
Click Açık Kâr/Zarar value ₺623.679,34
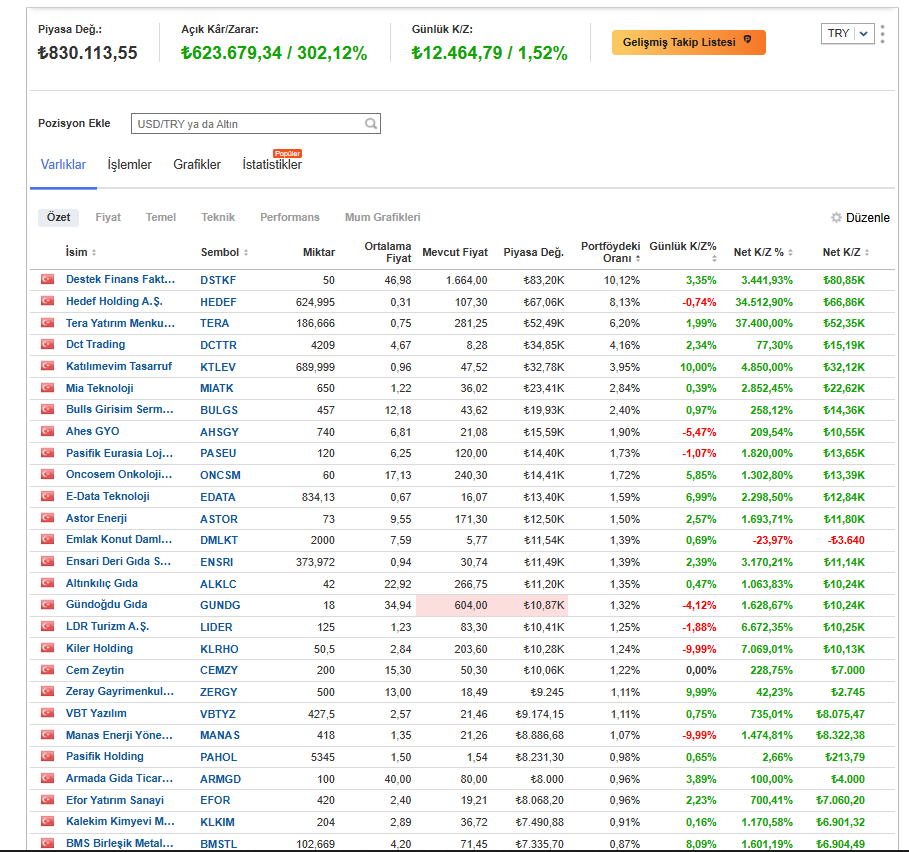pos(231,53)
